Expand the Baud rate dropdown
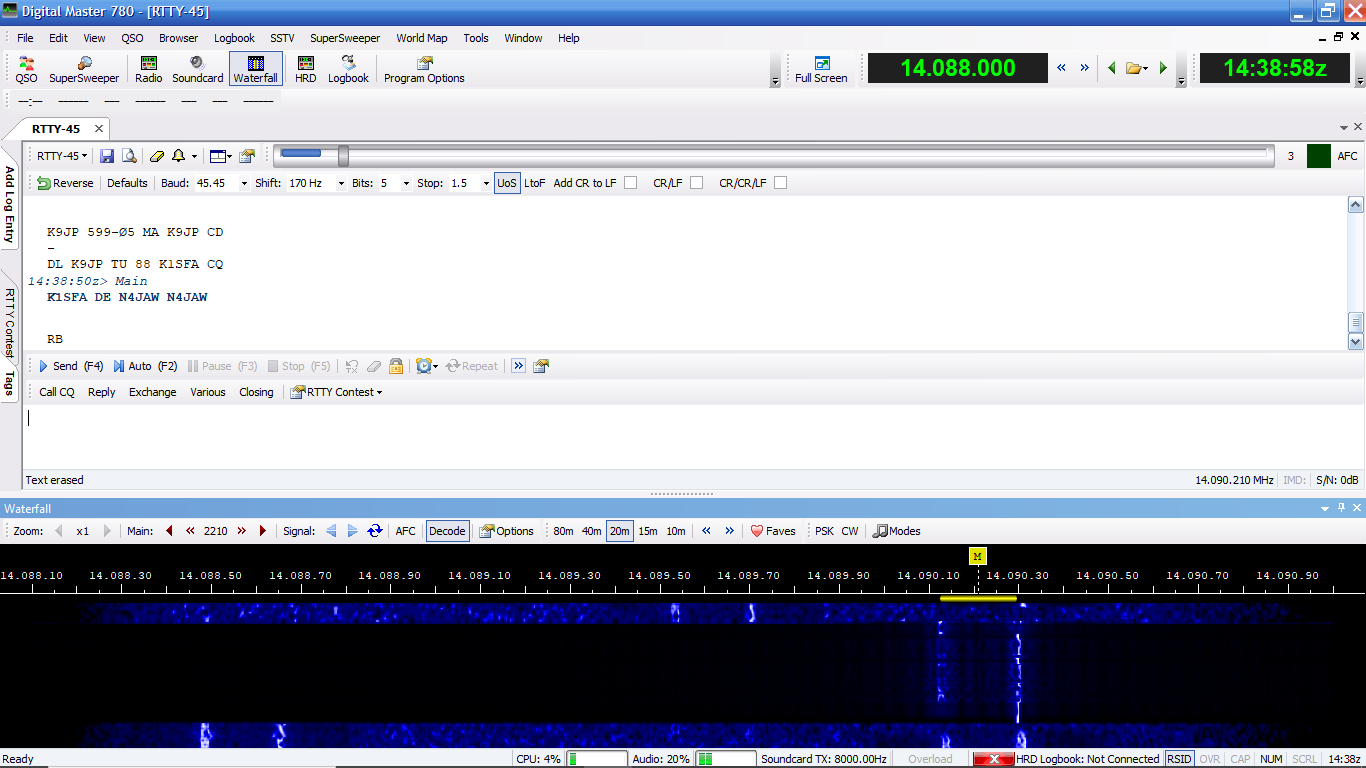Viewport: 1366px width, 768px height. point(243,184)
